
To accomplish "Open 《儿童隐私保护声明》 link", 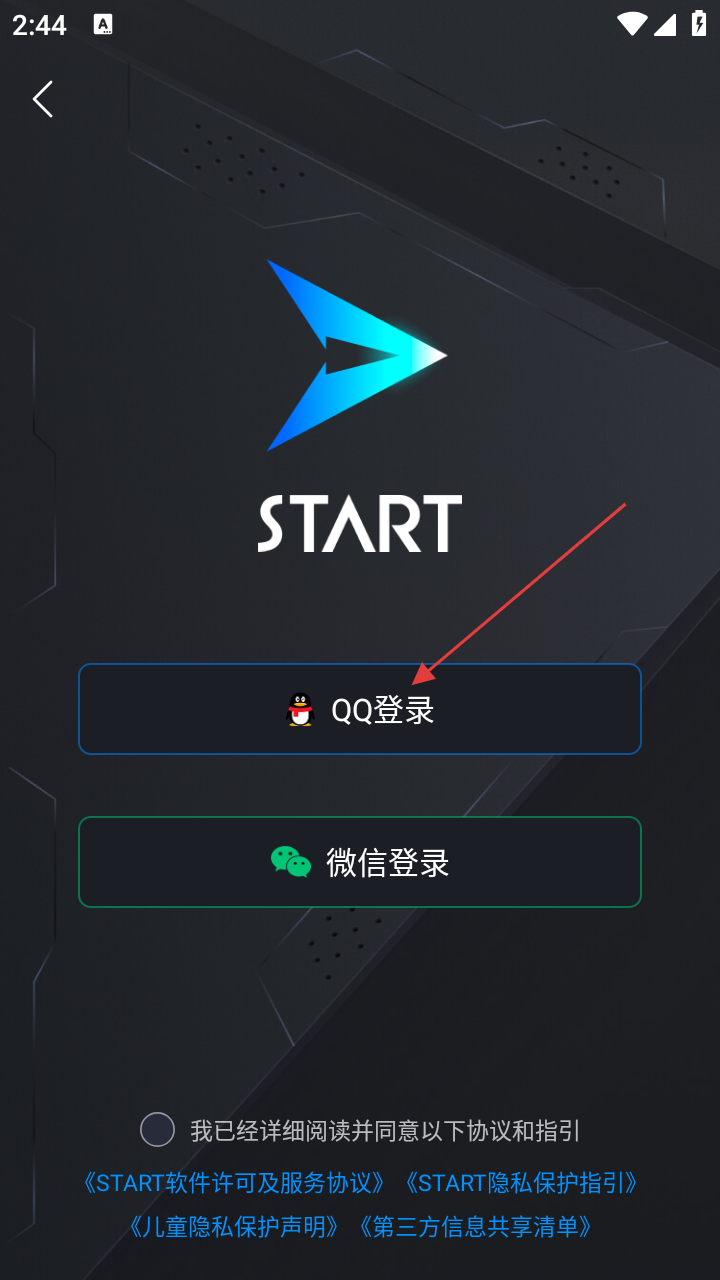I will (x=234, y=1227).
